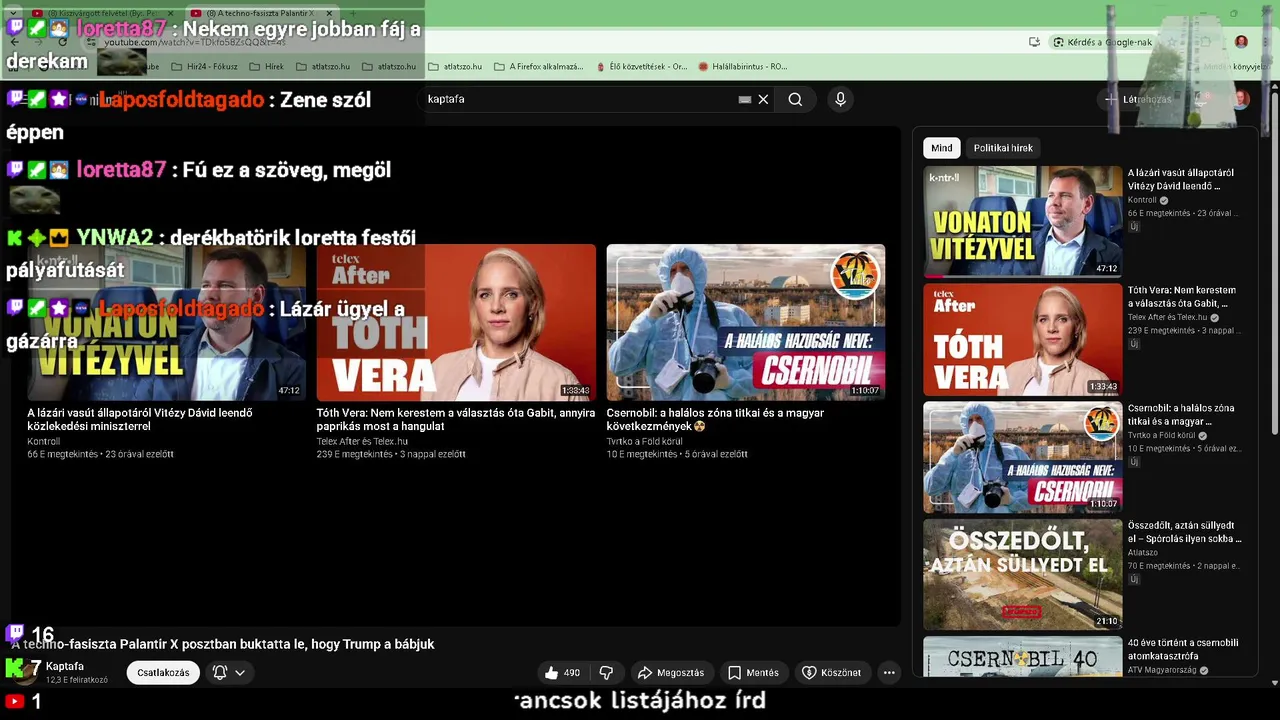Open the Élő közvetítések bookmark
Viewport: 1280px width, 720px height.
(640, 67)
